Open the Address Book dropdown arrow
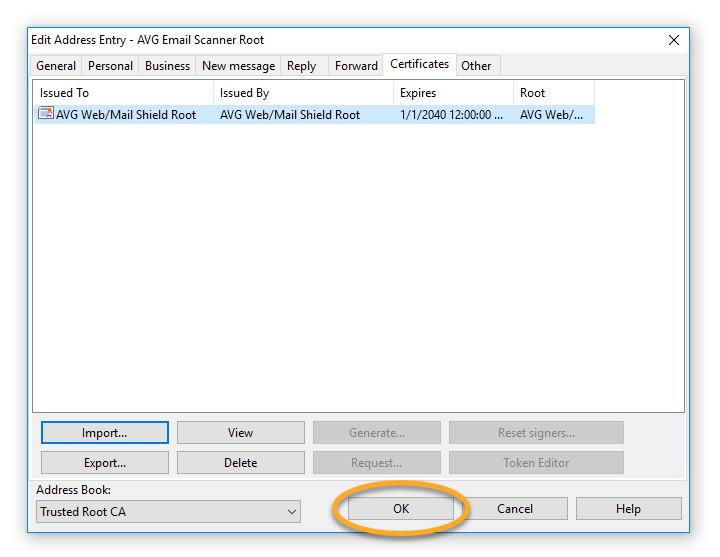The image size is (720, 557). click(x=292, y=512)
